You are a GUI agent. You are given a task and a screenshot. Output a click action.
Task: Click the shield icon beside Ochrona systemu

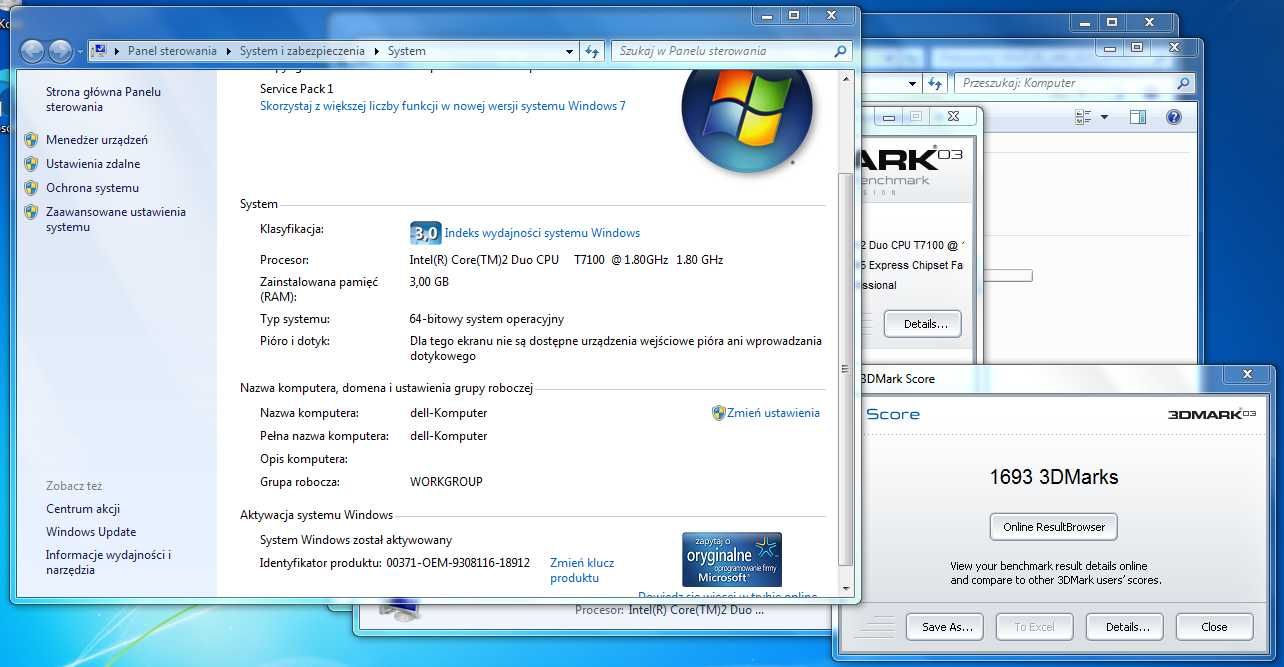tap(31, 188)
